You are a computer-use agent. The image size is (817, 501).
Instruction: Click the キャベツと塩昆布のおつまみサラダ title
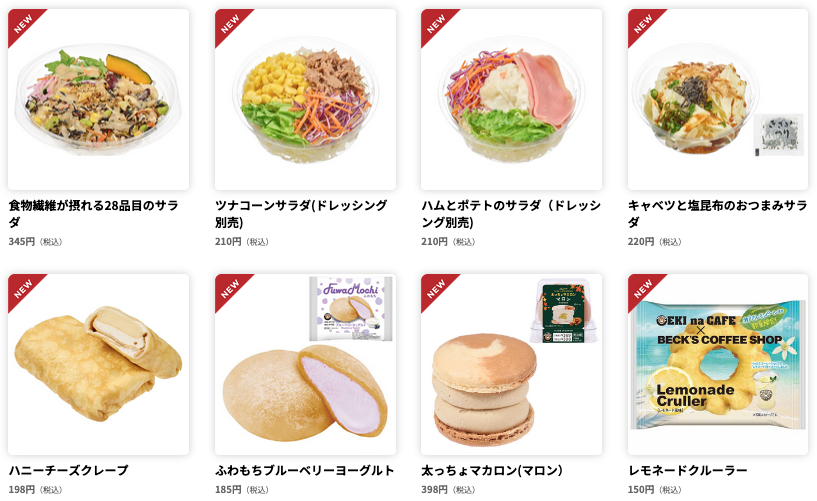(717, 214)
